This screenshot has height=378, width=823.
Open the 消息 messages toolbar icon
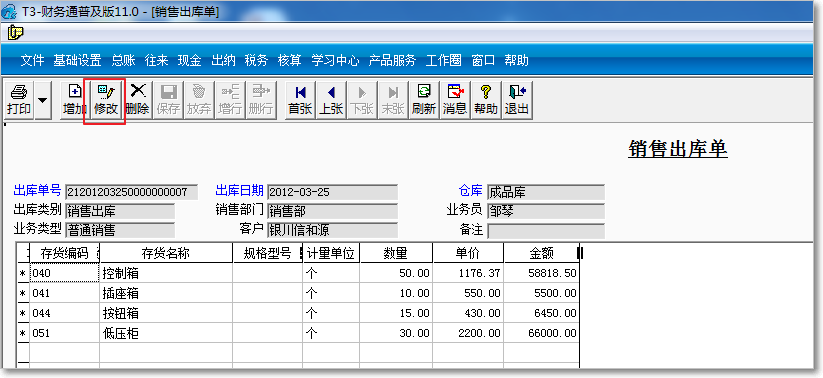[x=455, y=100]
